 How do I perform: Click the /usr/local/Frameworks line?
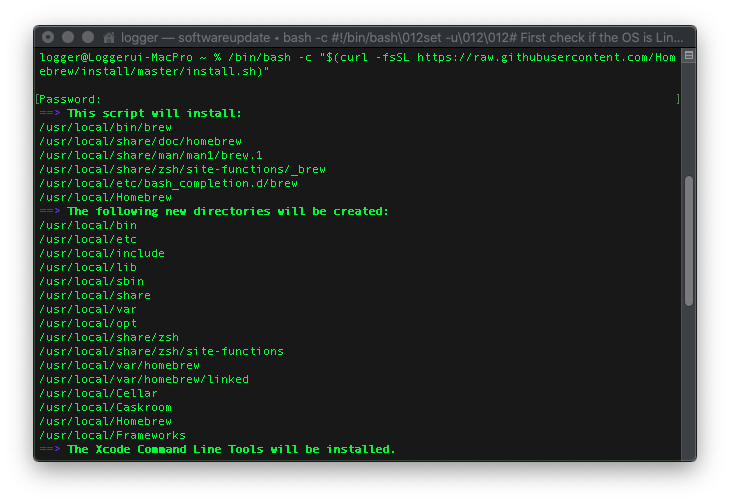[x=112, y=435]
